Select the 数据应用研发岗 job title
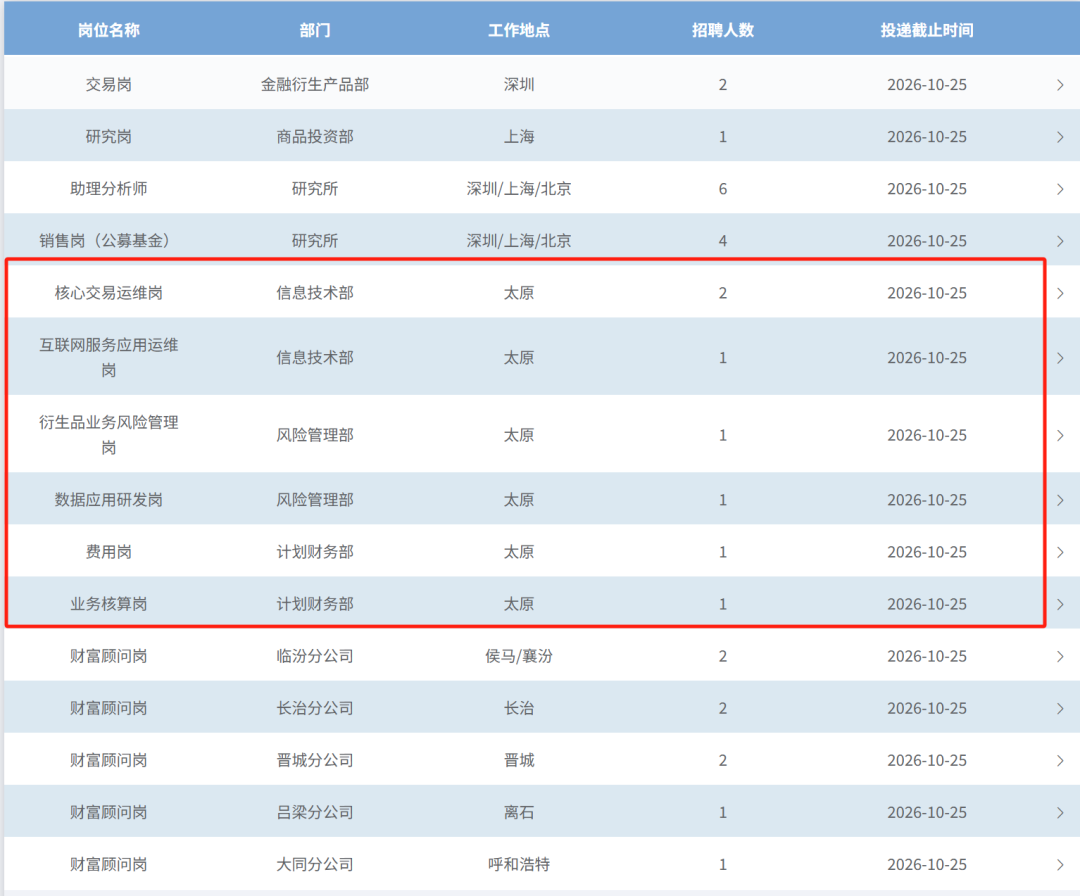Screen dimensions: 1080x896 [x=109, y=500]
